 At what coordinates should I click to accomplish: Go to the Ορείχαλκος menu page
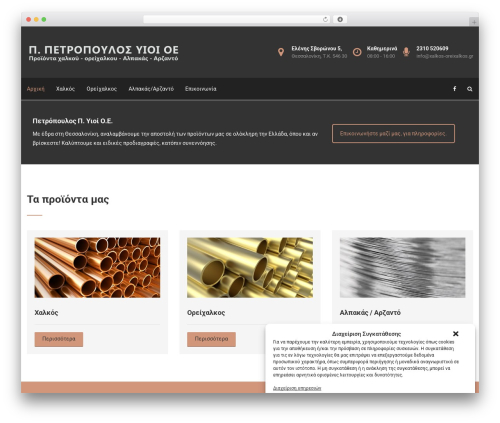[102, 89]
